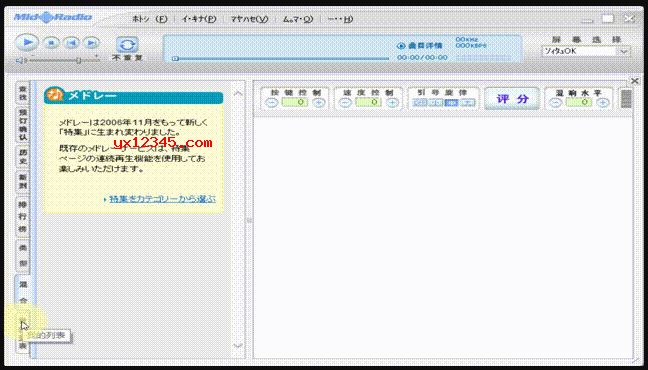Viewport: 648px width, 370px height.
Task: Select fourth 引导旋律 guide melody option
Action: pyautogui.click(x=467, y=103)
